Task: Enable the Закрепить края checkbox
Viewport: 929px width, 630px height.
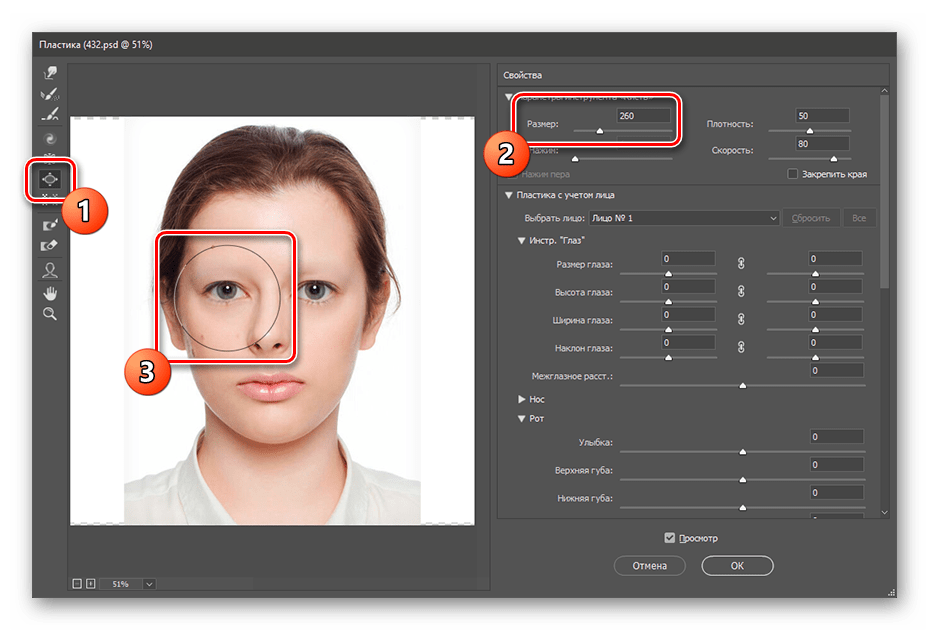Action: click(792, 174)
